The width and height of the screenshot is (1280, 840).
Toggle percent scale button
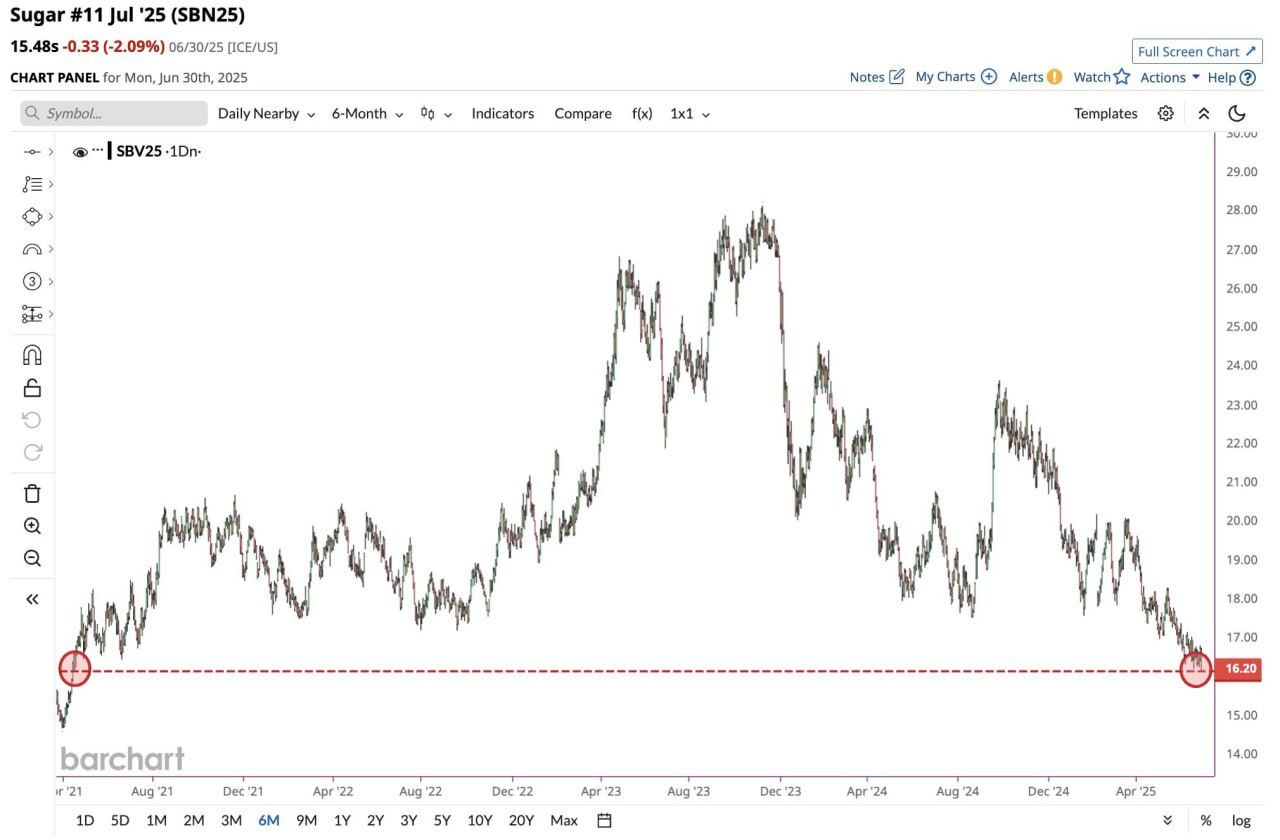(1206, 820)
